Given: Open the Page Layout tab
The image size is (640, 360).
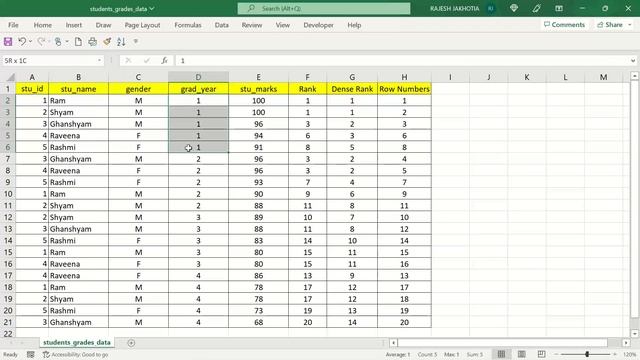Looking at the screenshot, I should (142, 25).
